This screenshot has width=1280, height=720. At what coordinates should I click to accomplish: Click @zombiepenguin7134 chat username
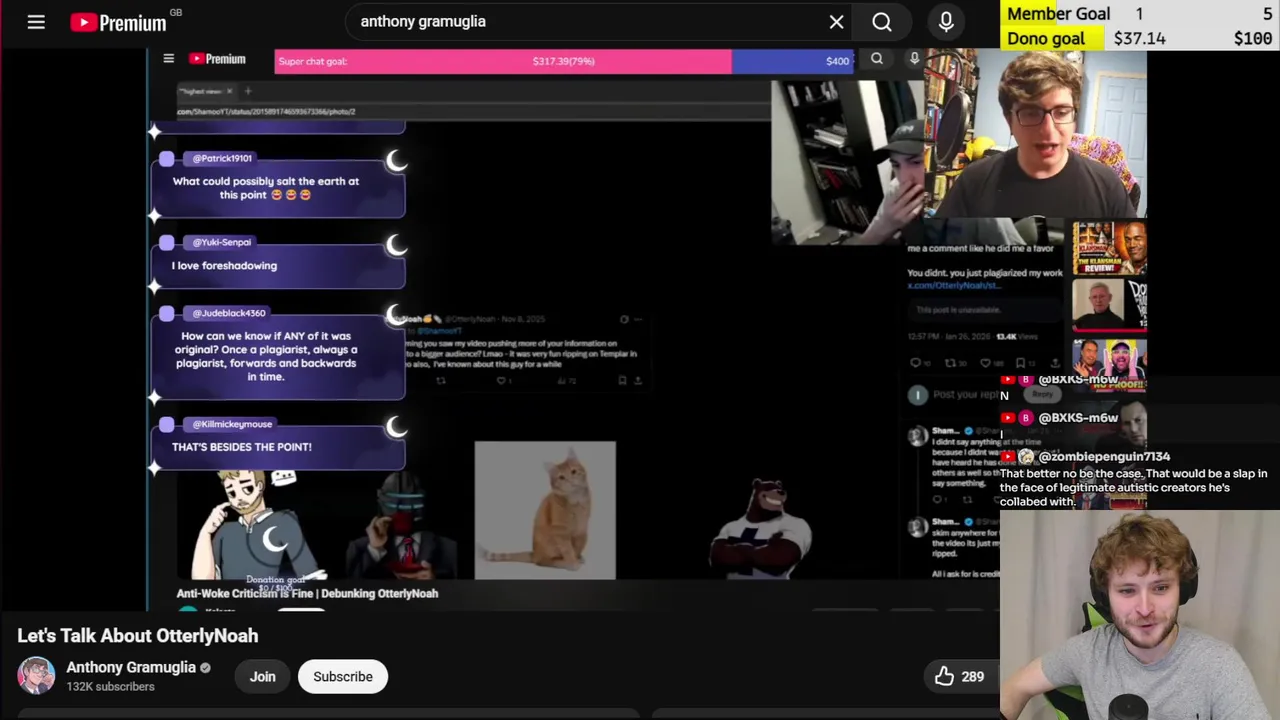click(1104, 456)
